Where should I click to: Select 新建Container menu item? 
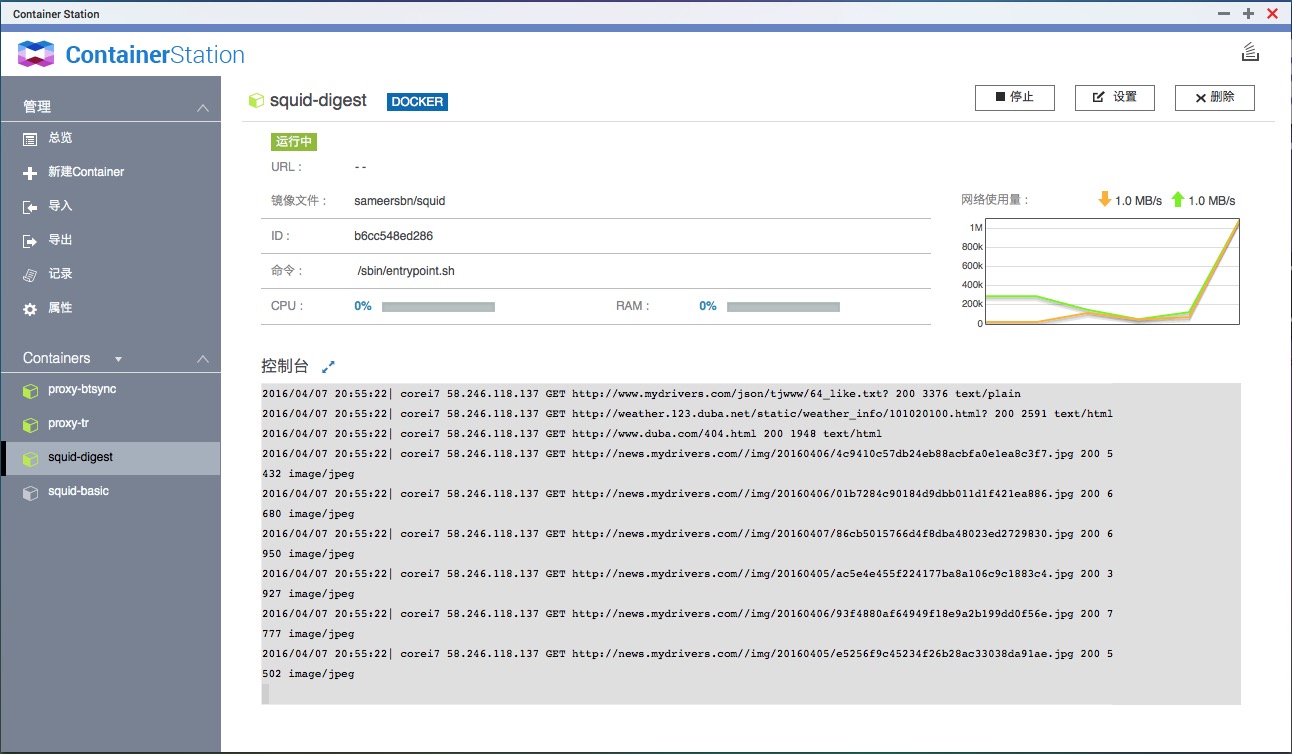click(110, 172)
